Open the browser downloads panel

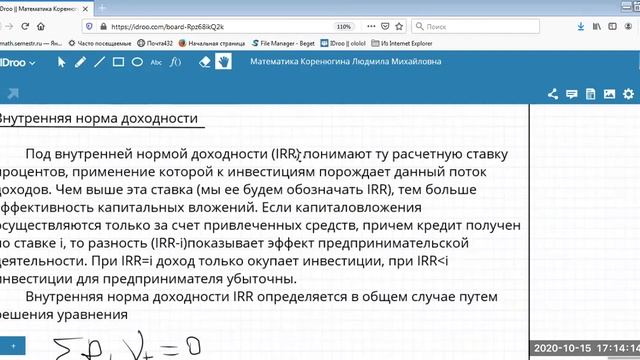pos(580,27)
